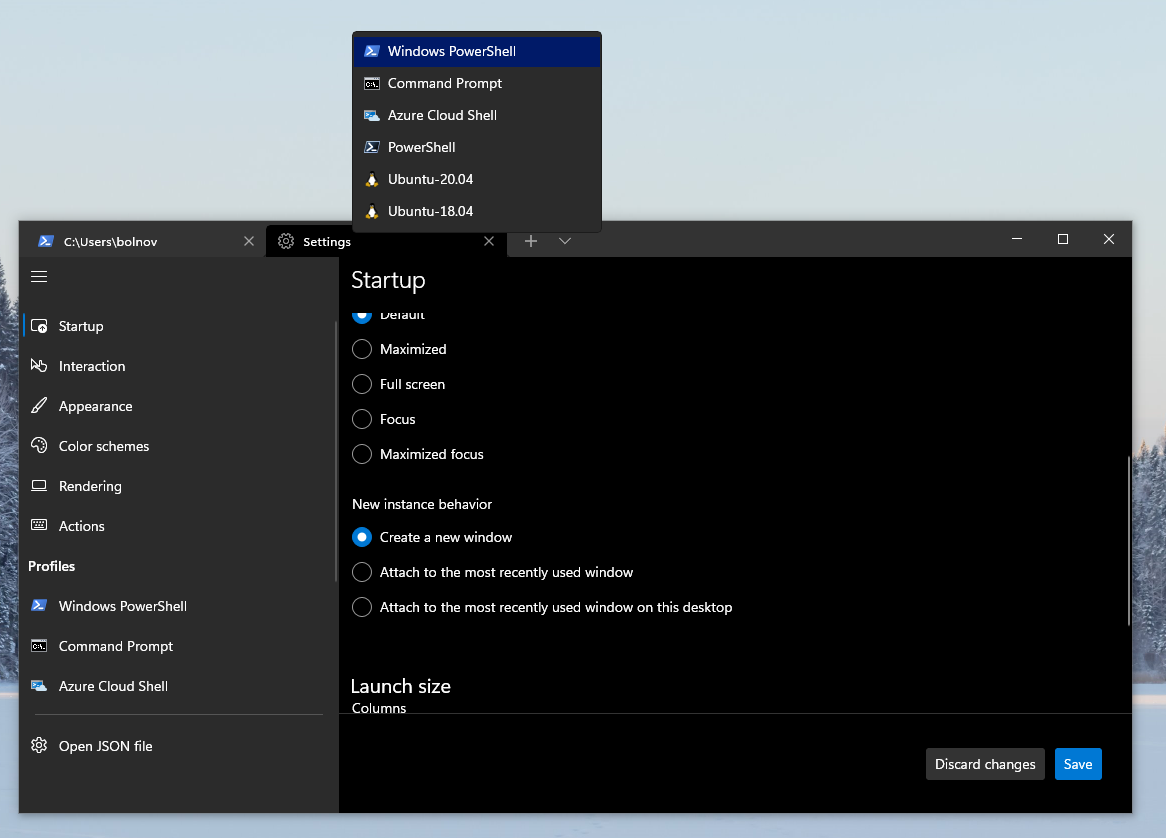Select the Windows PowerShell profile icon in sidebar

(40, 605)
